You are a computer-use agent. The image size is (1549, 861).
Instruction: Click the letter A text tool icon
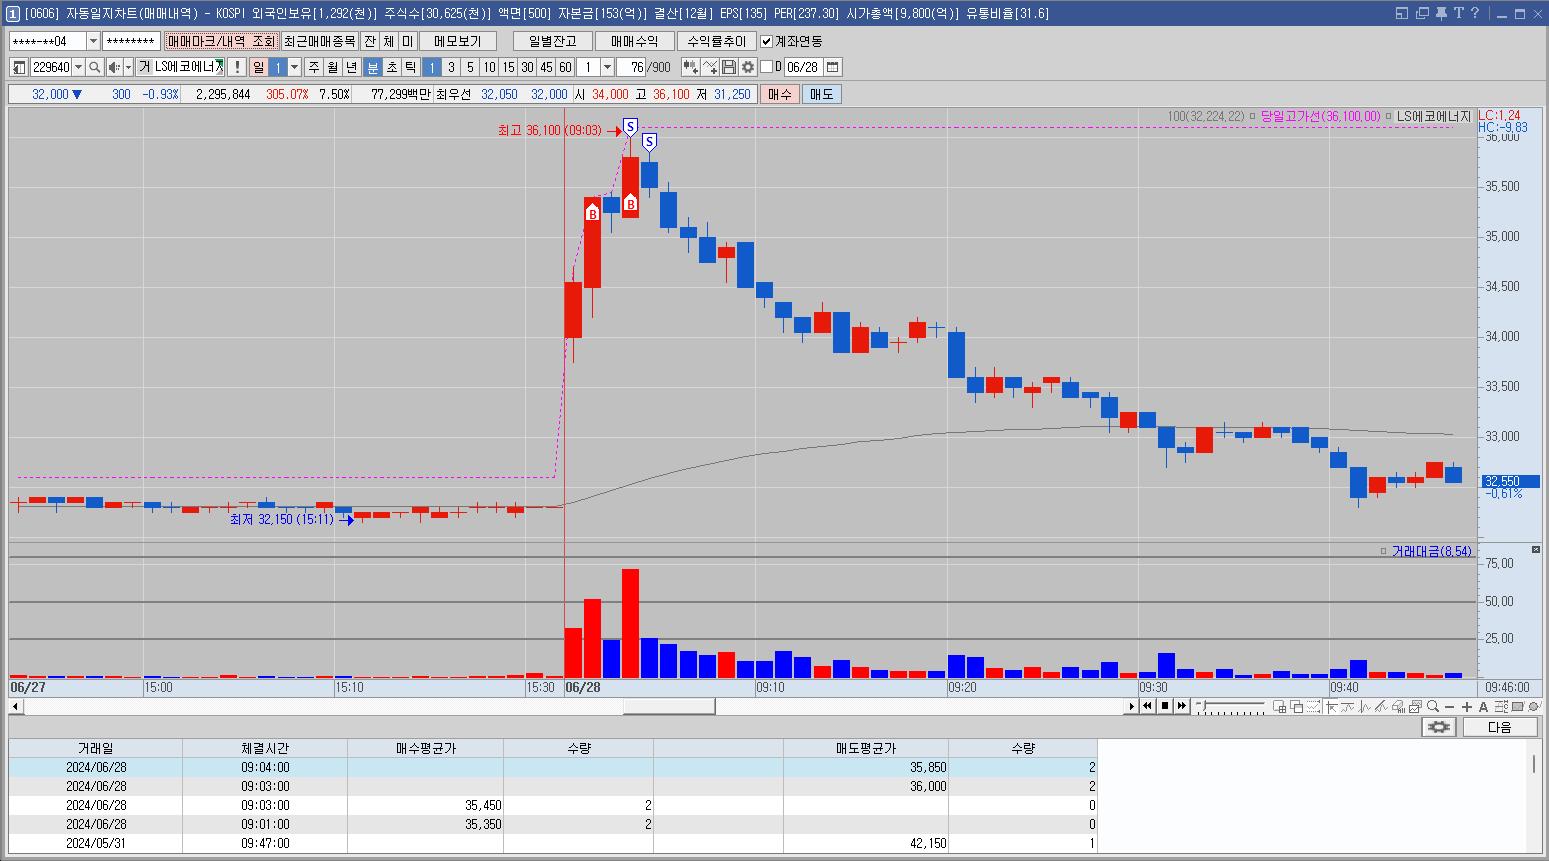click(1483, 707)
